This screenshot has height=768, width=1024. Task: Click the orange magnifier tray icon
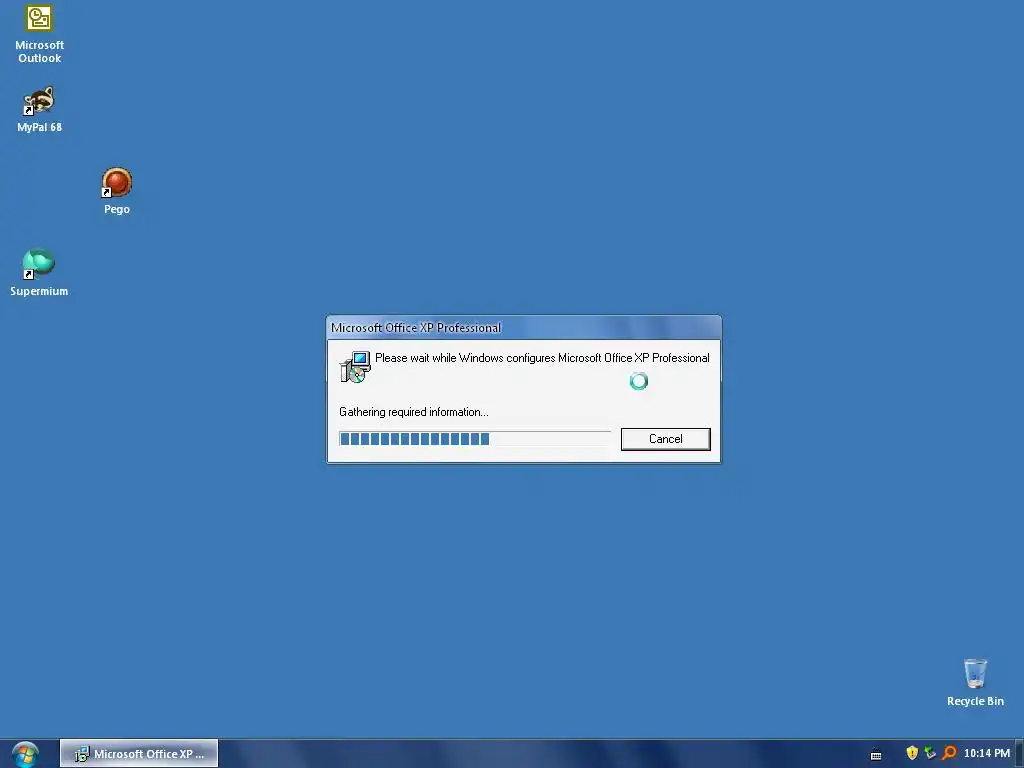pyautogui.click(x=949, y=753)
